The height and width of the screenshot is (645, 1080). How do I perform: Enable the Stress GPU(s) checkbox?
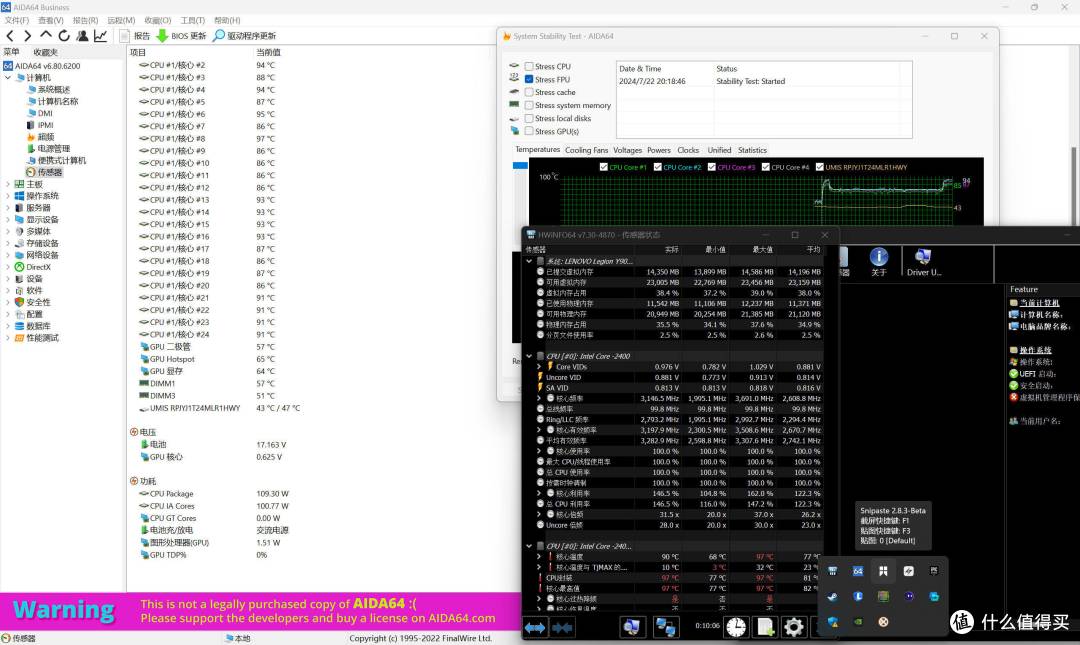coord(529,131)
